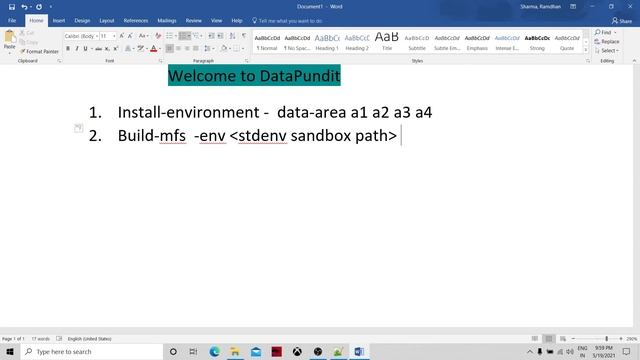Collapse the ribbon with the arrow
The width and height of the screenshot is (640, 360).
pyautogui.click(x=634, y=61)
